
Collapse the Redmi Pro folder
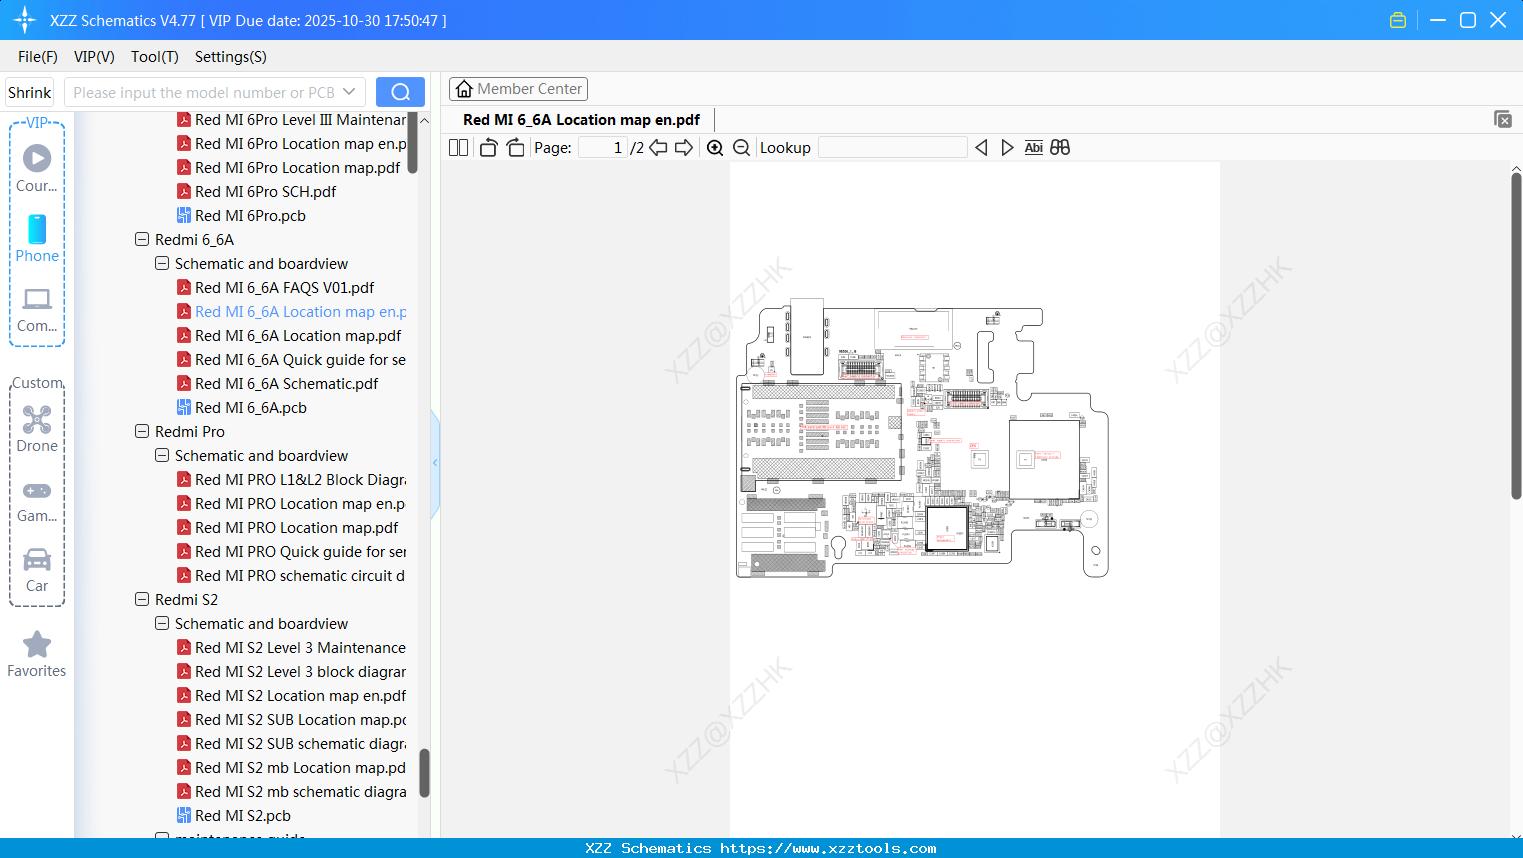click(x=142, y=432)
